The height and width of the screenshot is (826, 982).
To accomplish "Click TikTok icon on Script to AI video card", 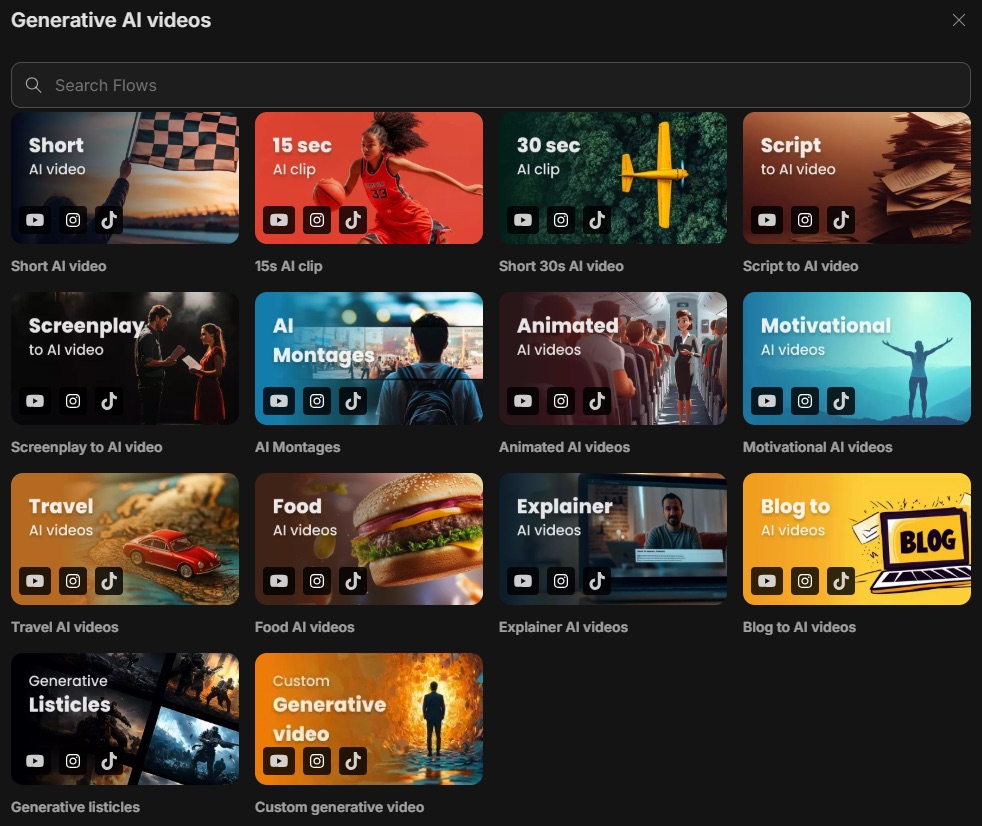I will pyautogui.click(x=841, y=220).
